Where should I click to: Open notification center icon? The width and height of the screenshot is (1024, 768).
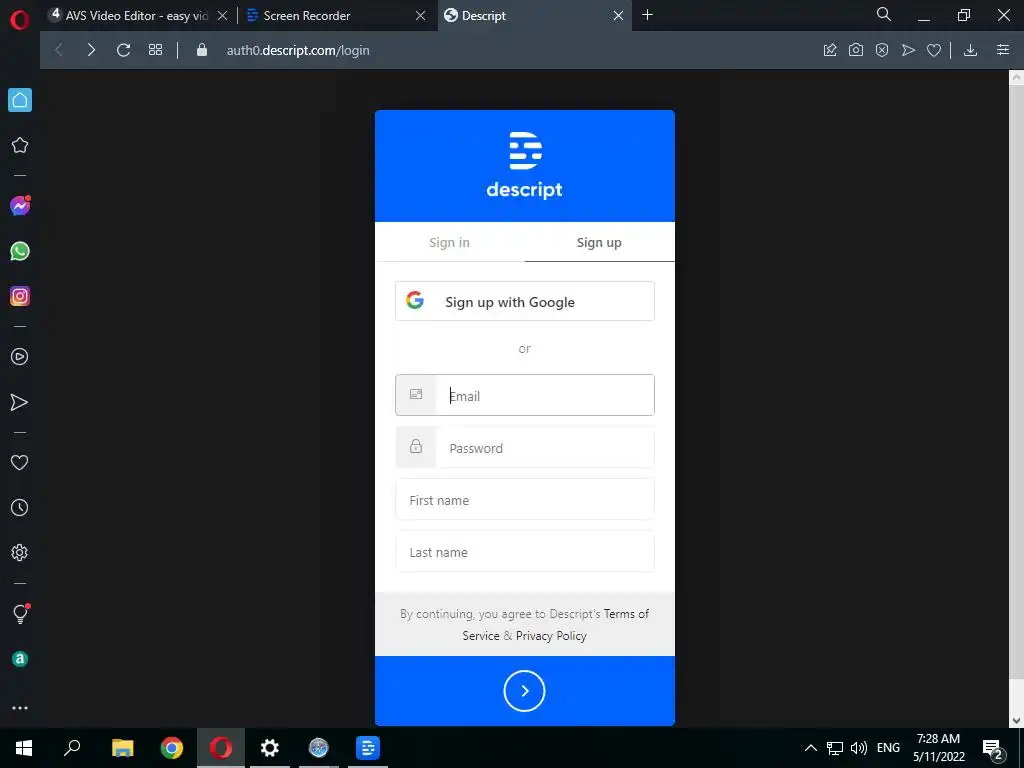993,749
